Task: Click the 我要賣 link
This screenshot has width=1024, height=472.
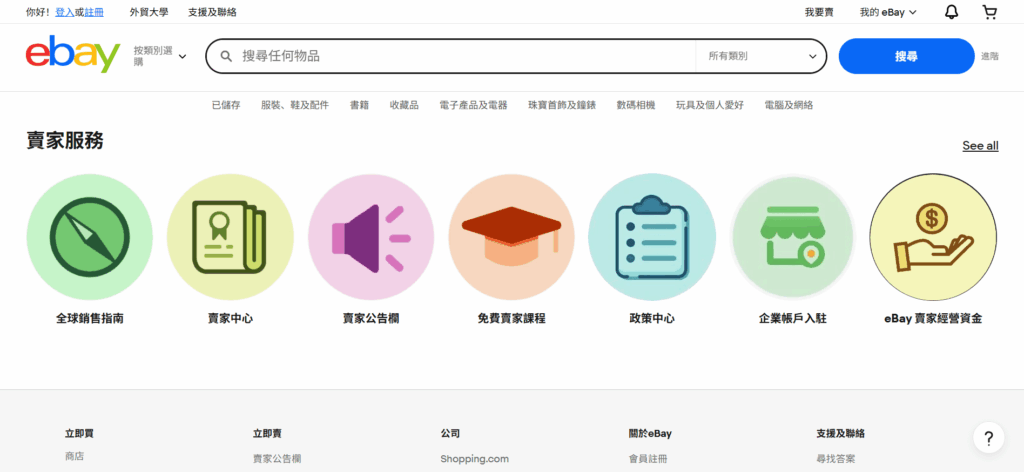Action: coord(819,12)
